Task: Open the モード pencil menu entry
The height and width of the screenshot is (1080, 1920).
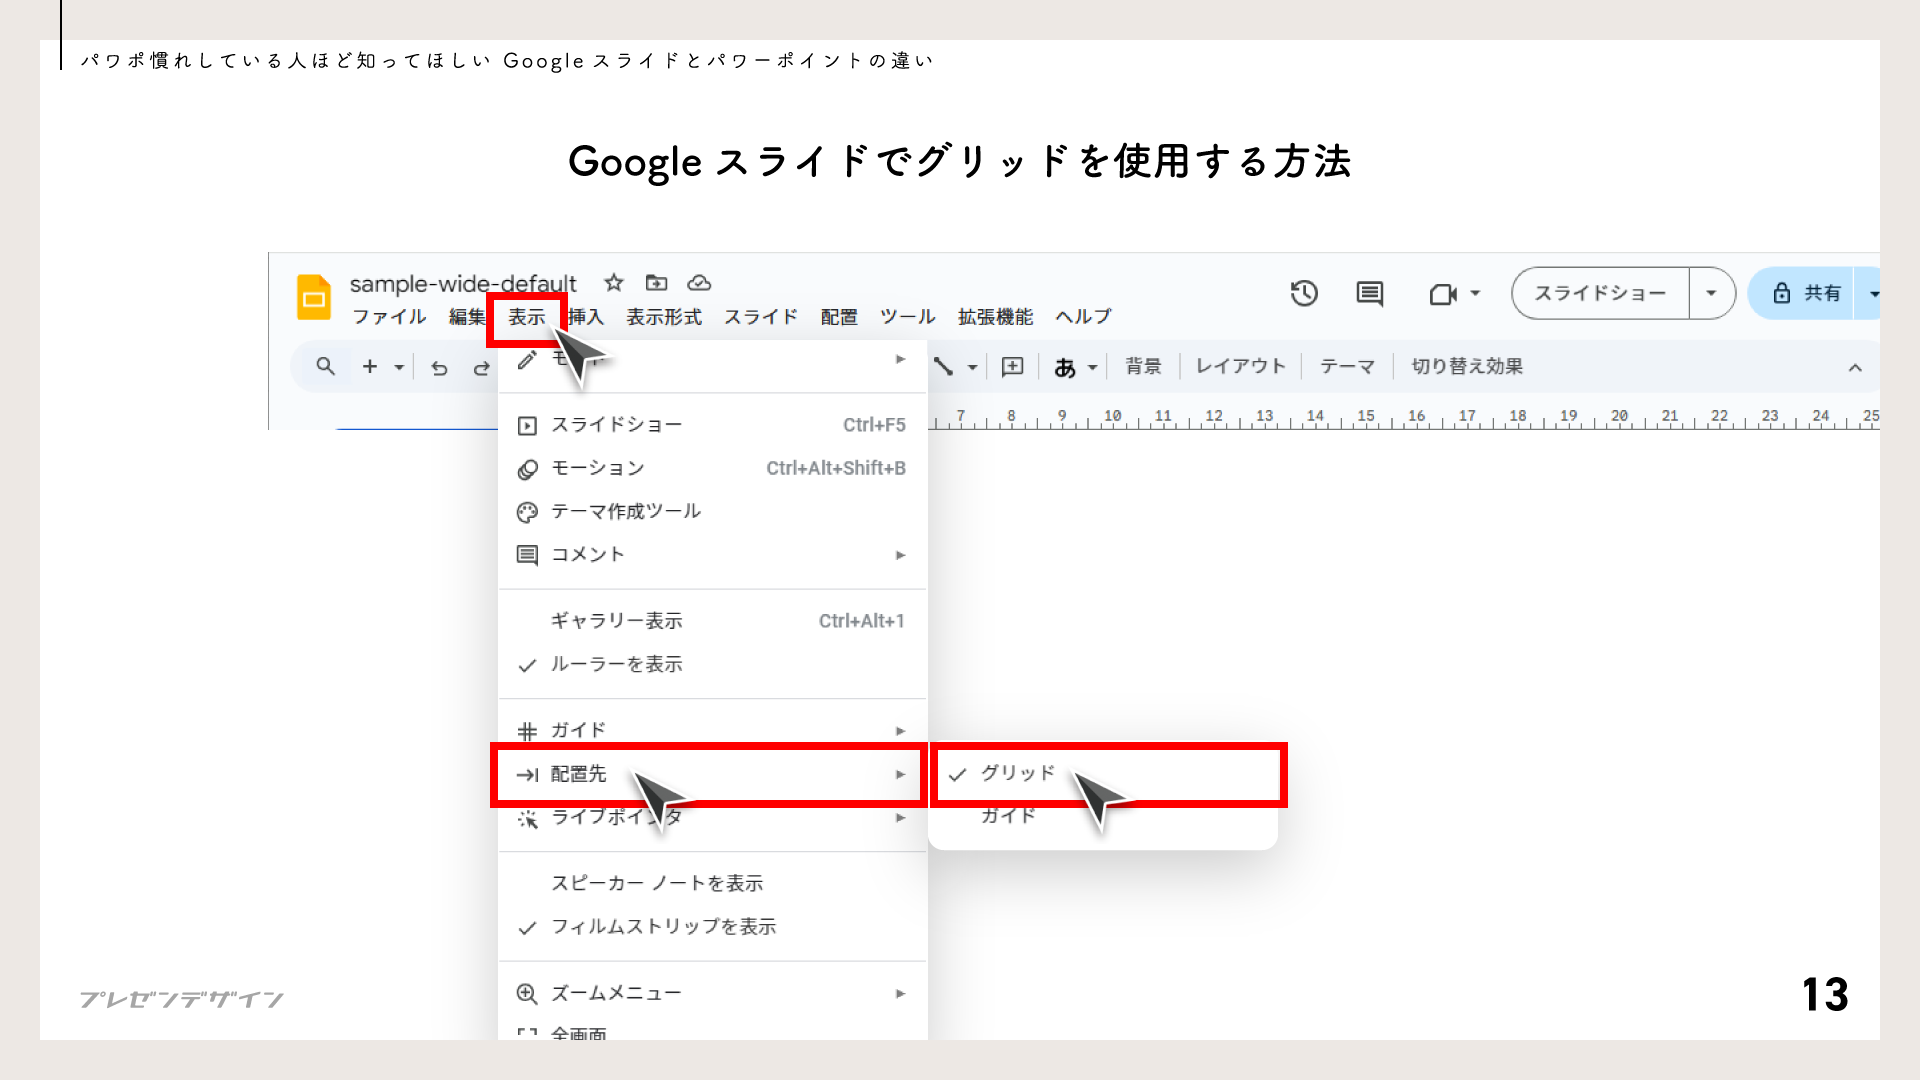Action: pyautogui.click(x=712, y=359)
